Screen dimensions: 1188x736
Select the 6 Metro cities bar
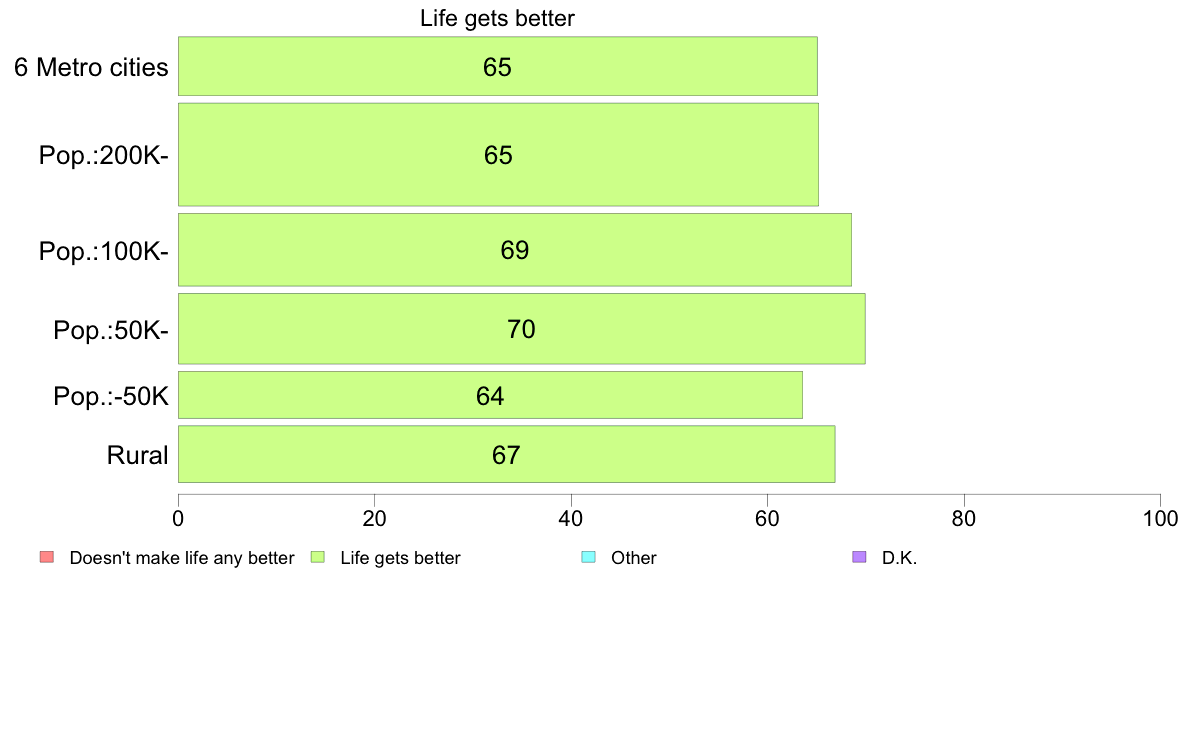click(498, 66)
